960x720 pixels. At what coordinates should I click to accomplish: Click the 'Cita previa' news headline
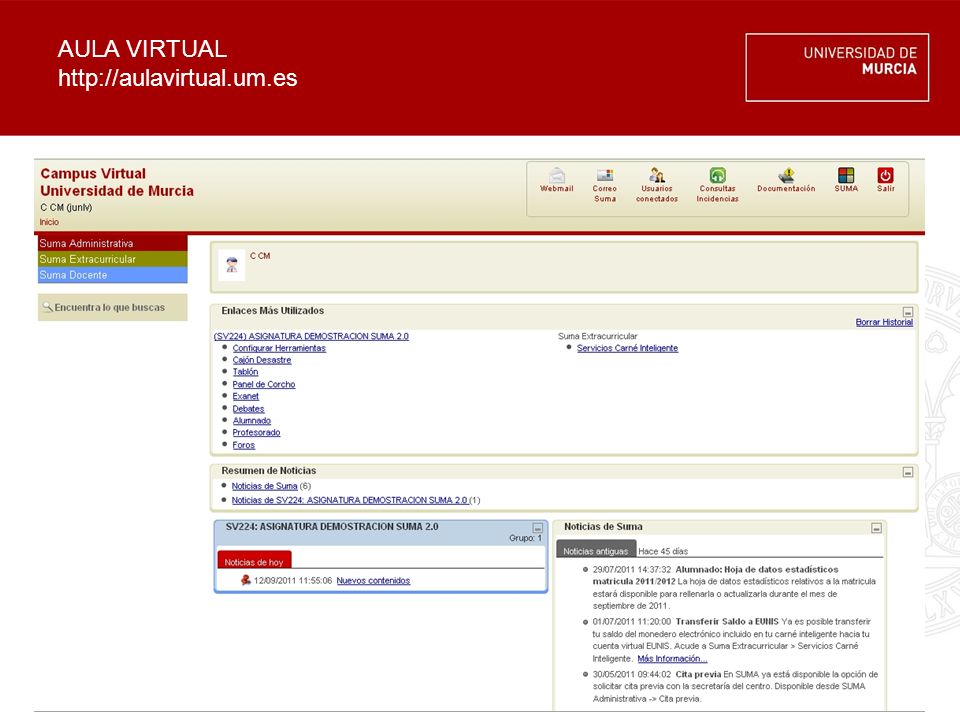click(x=699, y=674)
